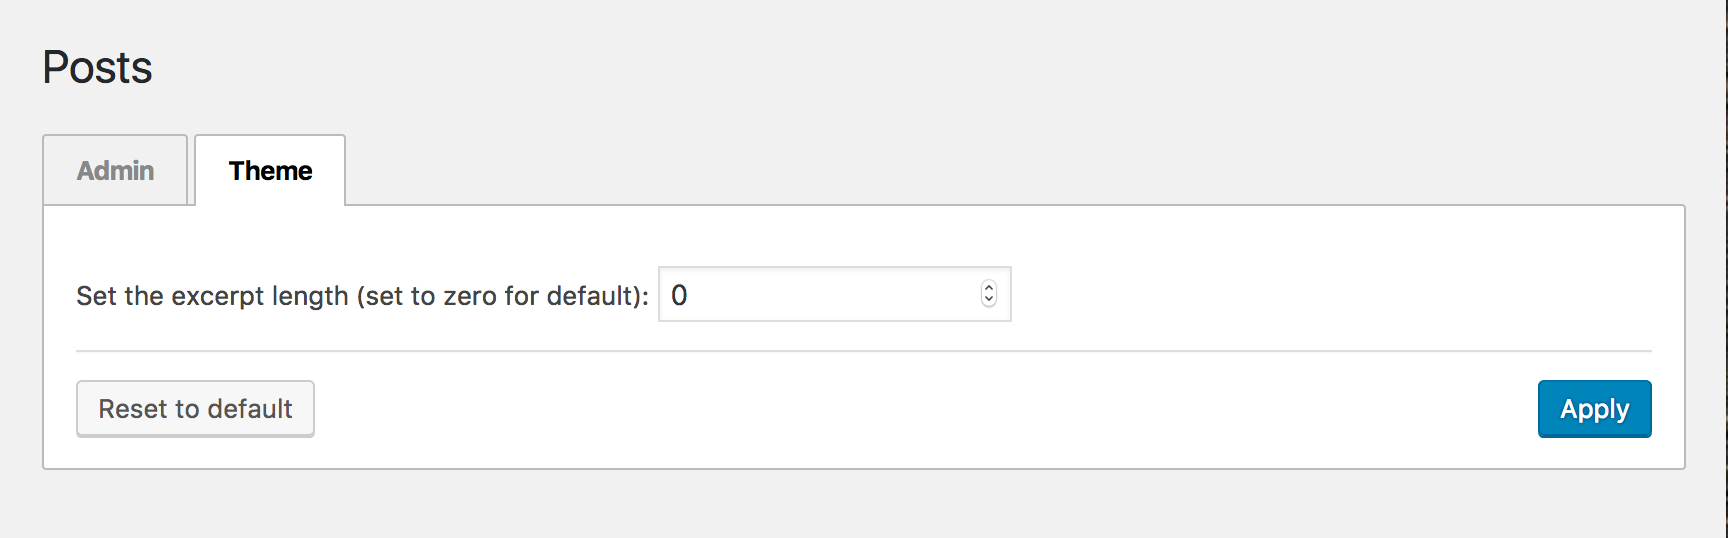Viewport: 1728px width, 538px height.
Task: Switch to the Admin tab
Action: pos(115,171)
